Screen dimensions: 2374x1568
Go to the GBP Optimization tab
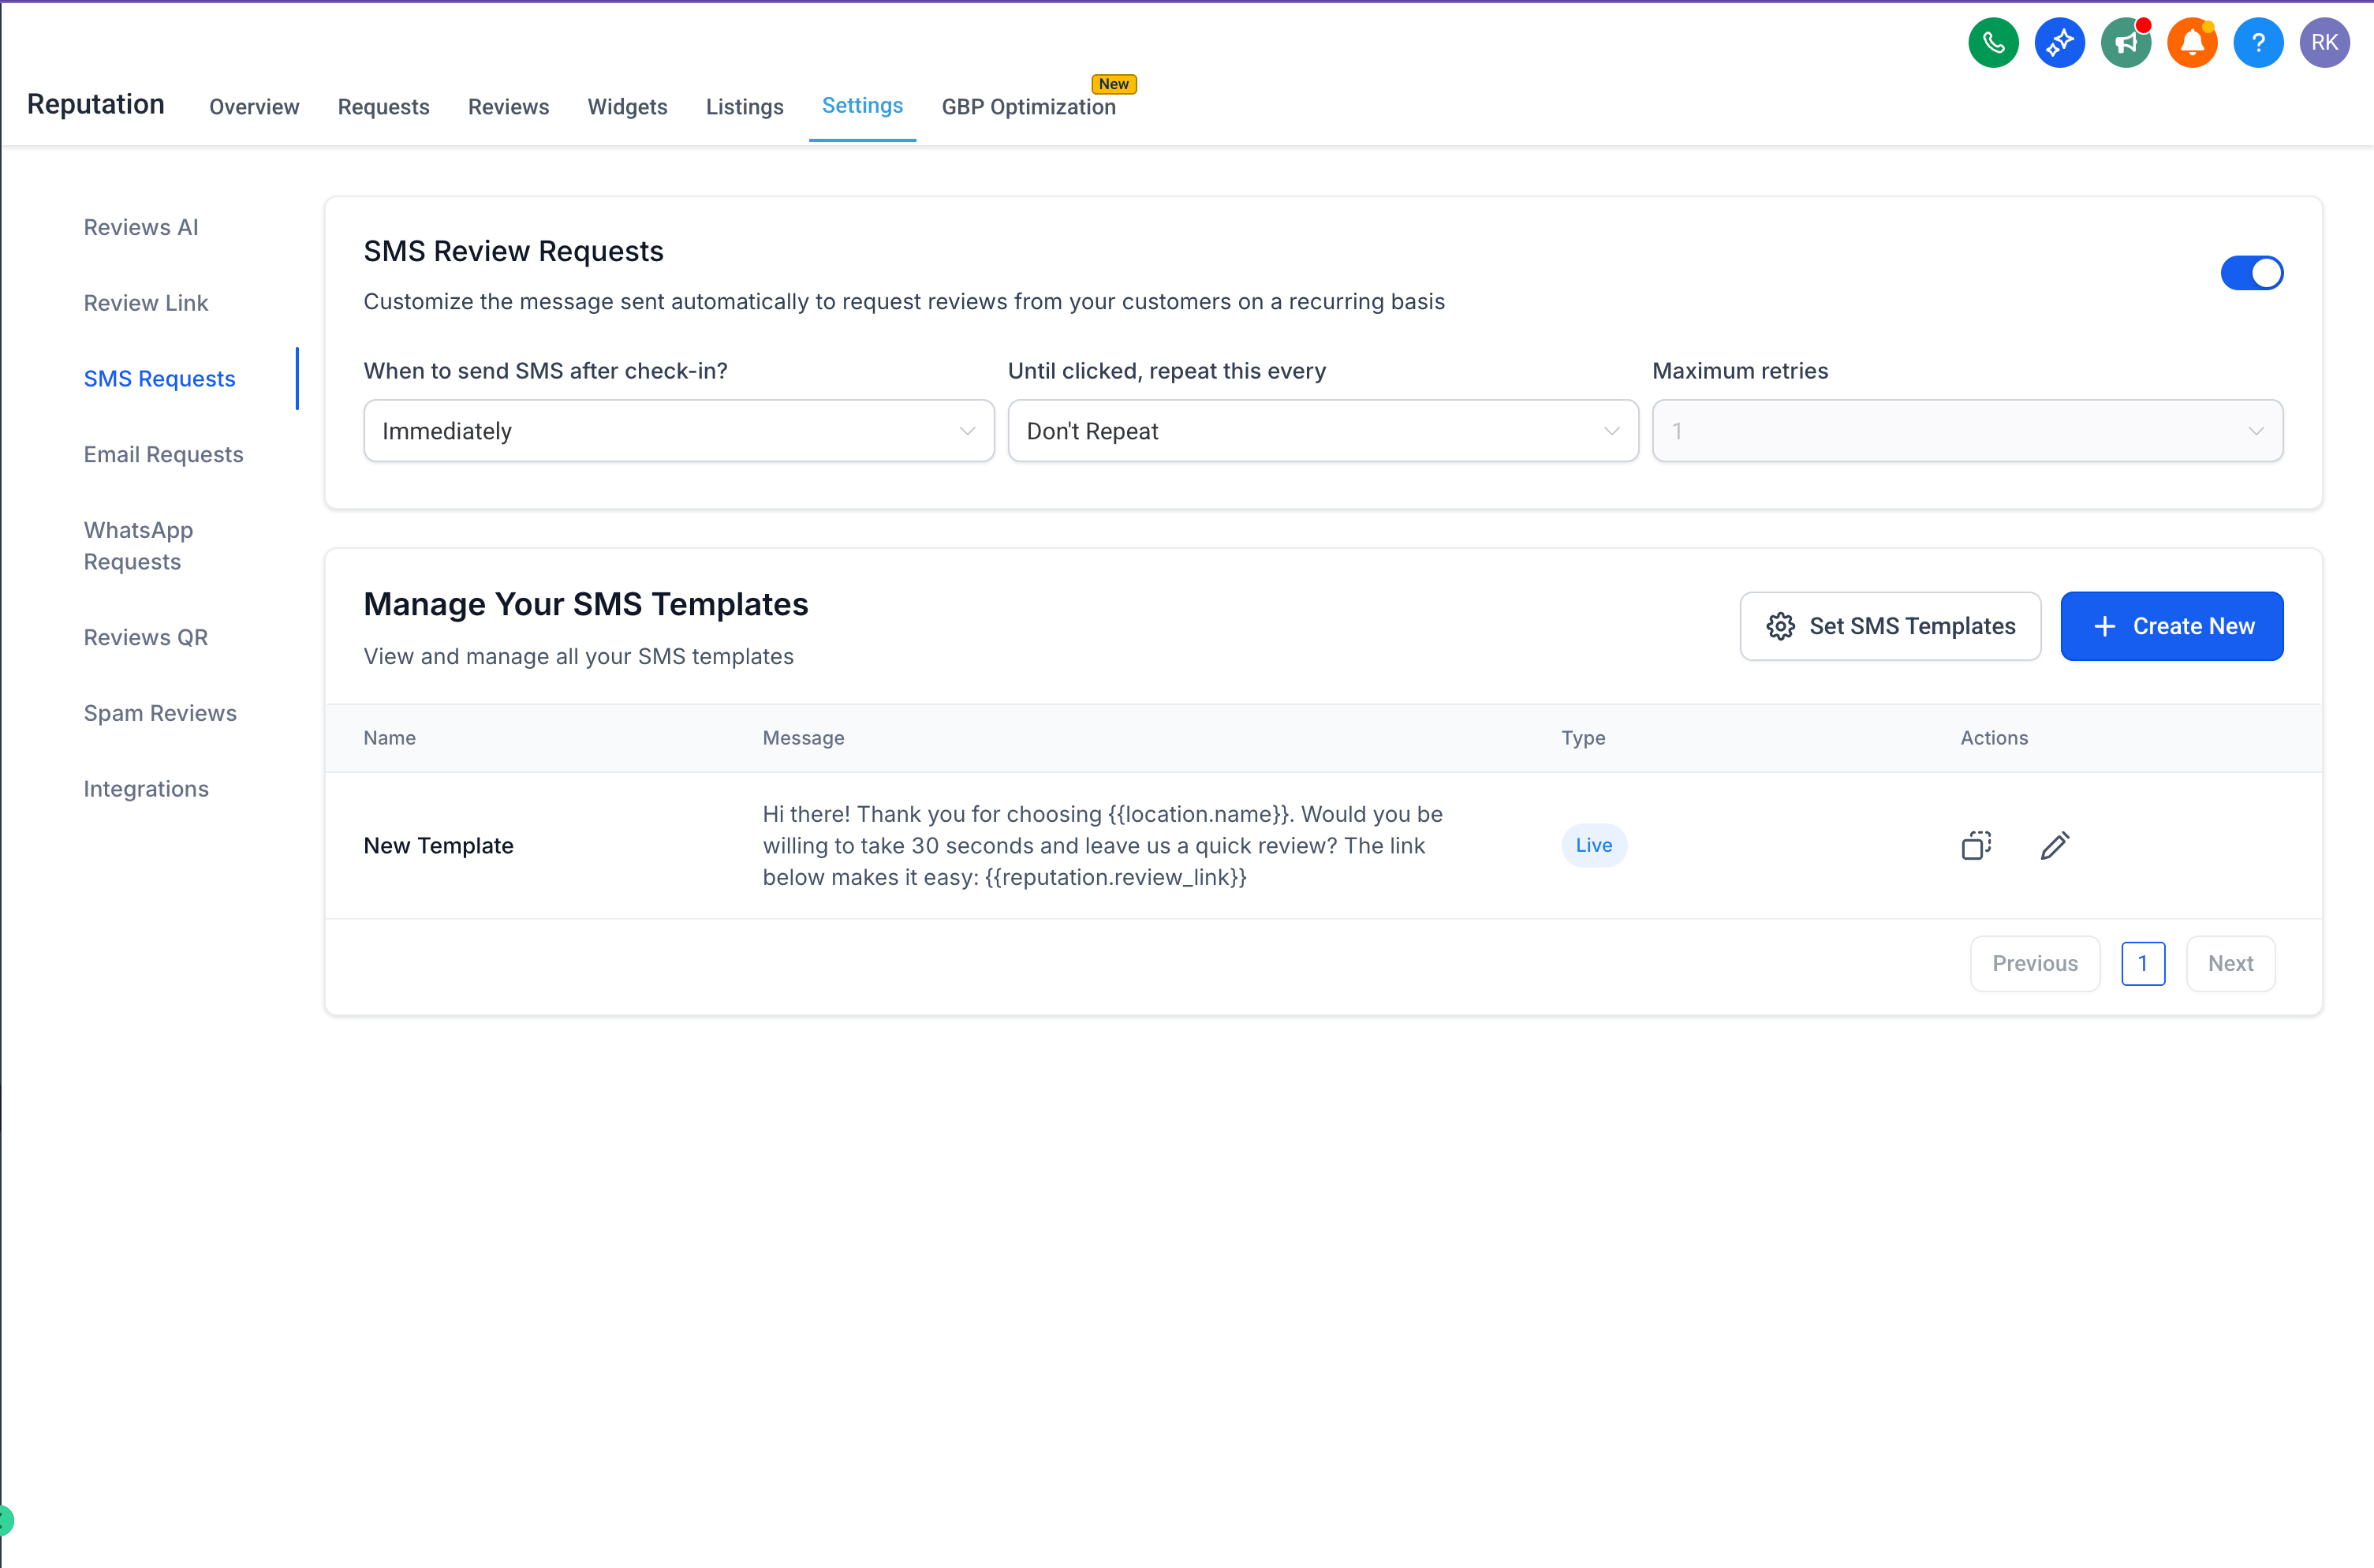[x=1028, y=107]
